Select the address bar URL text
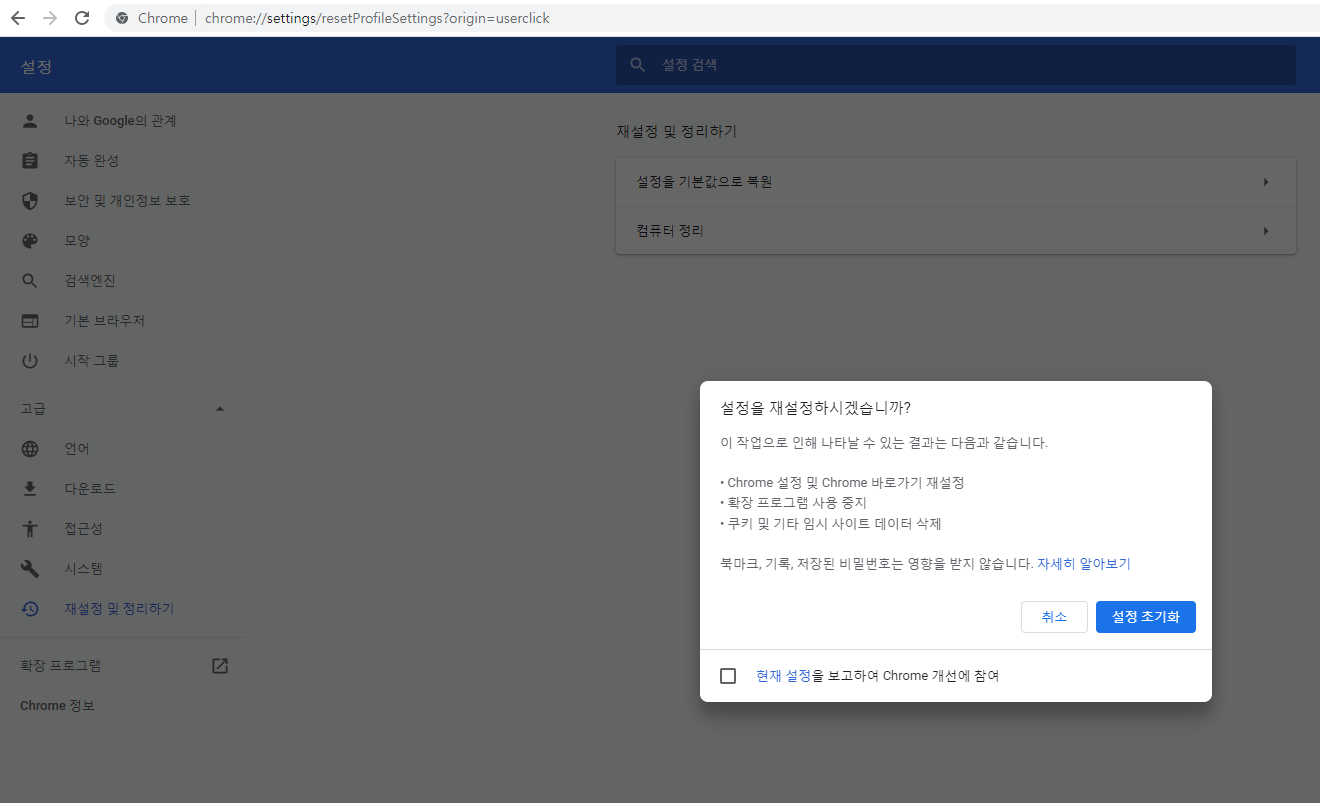The height and width of the screenshot is (803, 1320). (x=377, y=18)
